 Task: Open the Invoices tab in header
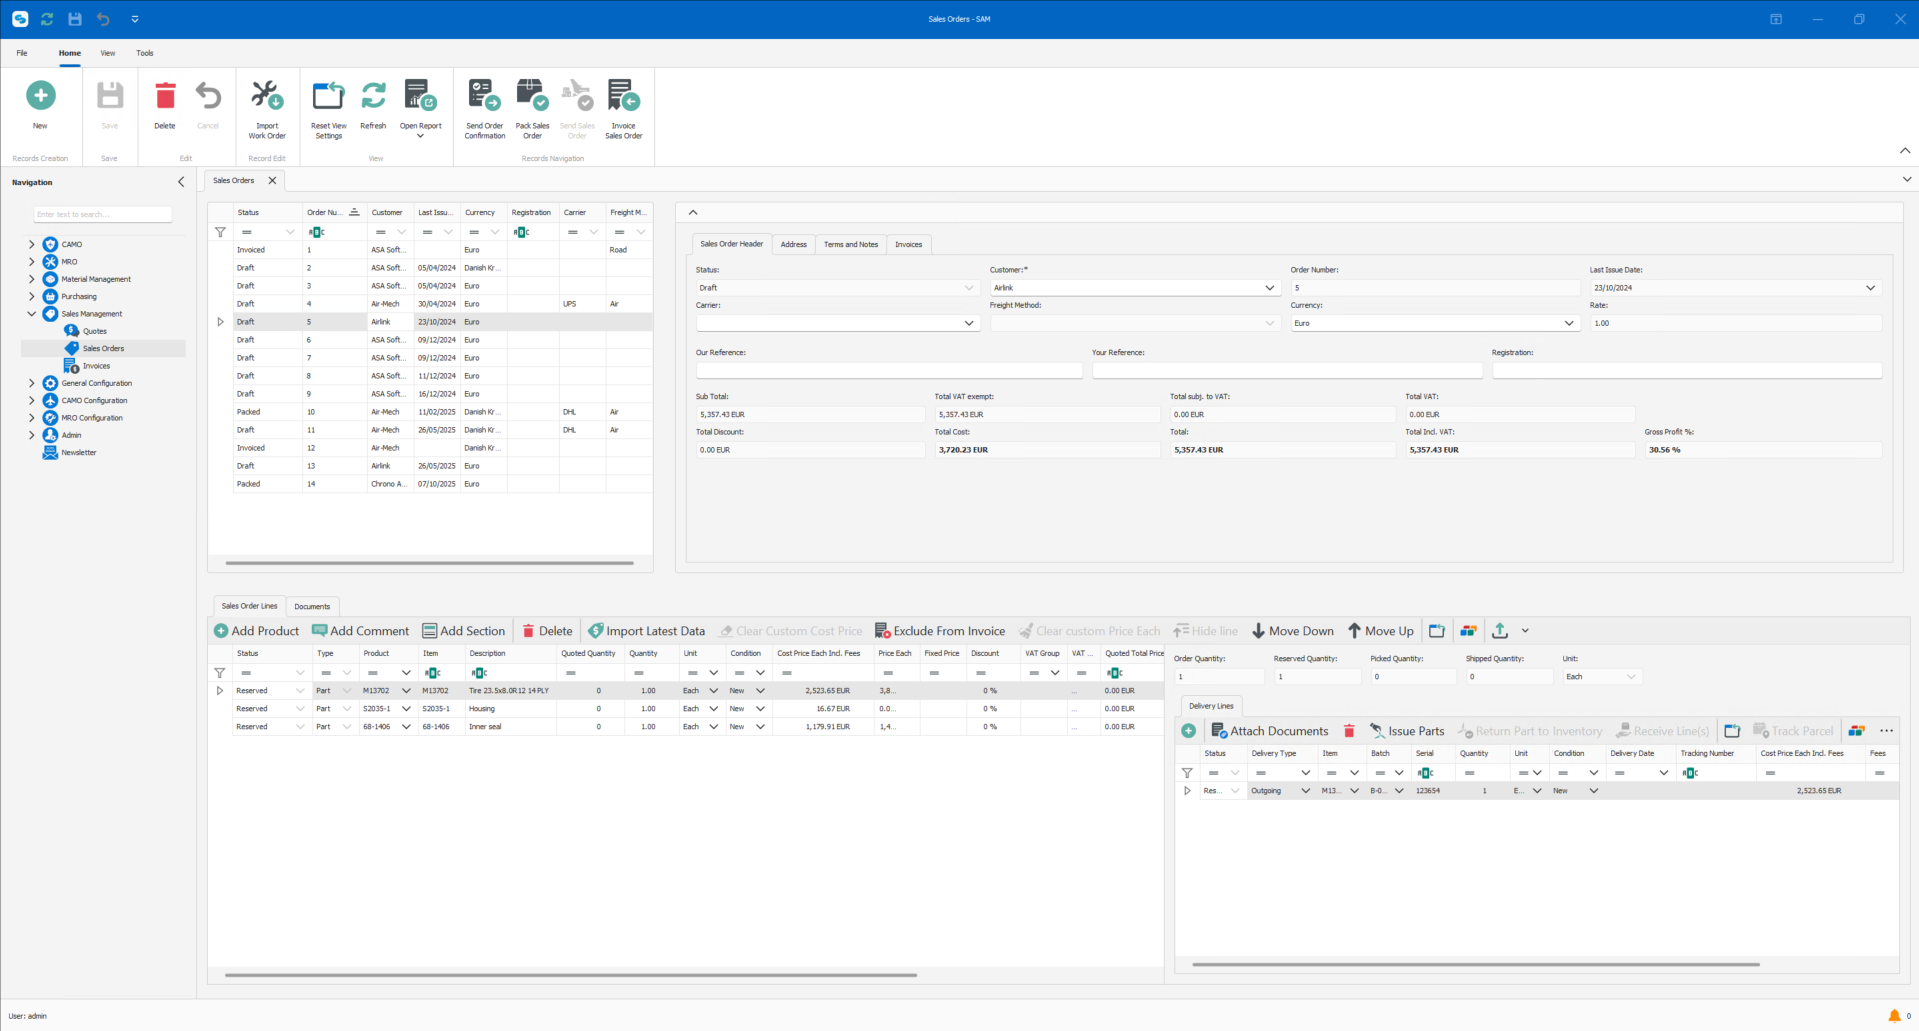[x=909, y=244]
